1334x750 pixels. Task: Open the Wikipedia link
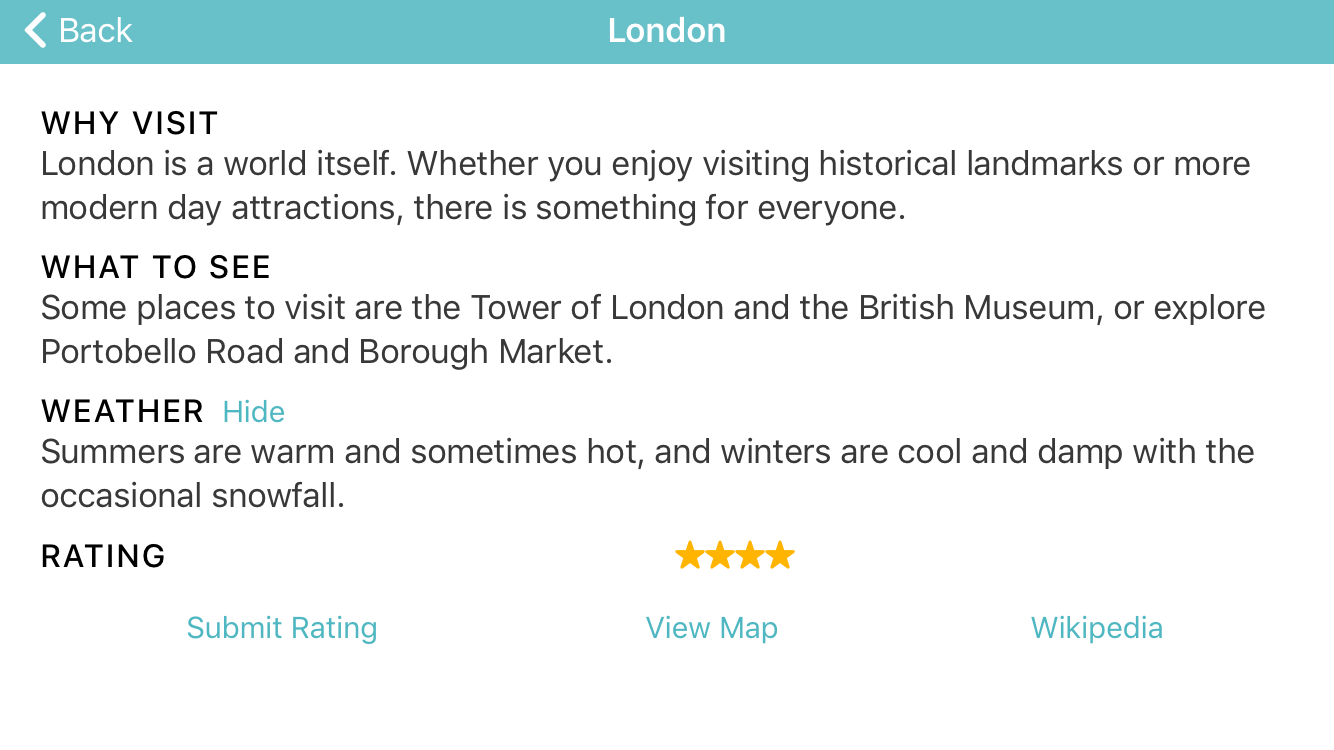click(1096, 628)
